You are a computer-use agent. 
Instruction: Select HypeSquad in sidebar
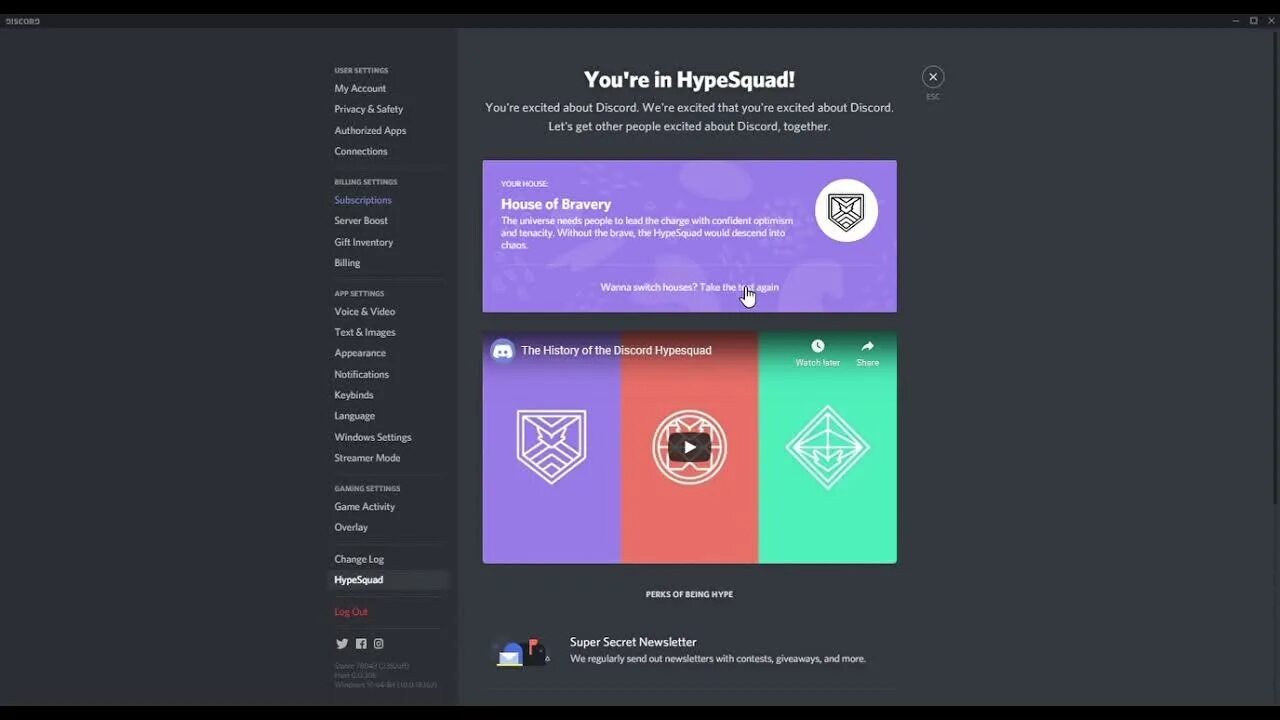[x=388, y=580]
